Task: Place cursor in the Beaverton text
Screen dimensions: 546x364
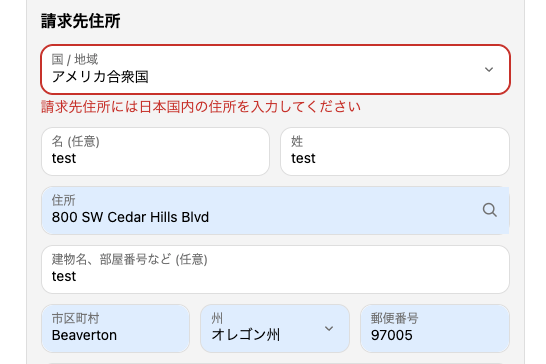Action: coord(84,335)
